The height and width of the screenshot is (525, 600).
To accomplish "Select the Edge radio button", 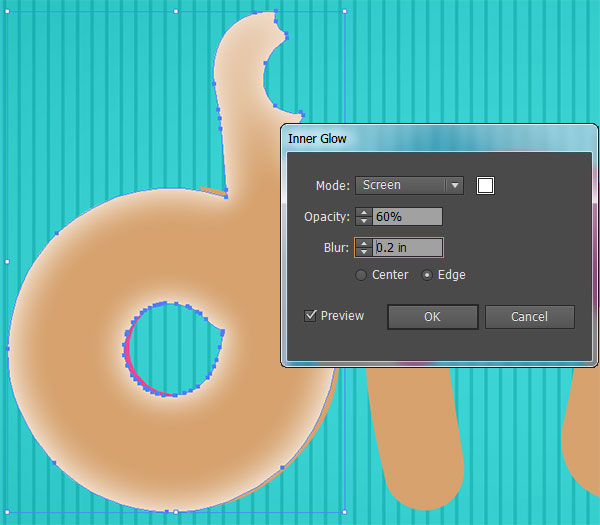I will tap(428, 275).
